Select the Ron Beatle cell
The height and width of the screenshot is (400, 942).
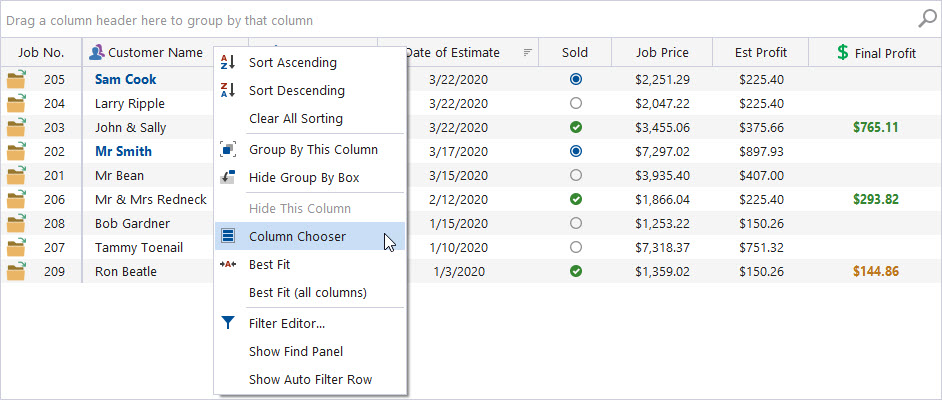(x=126, y=271)
